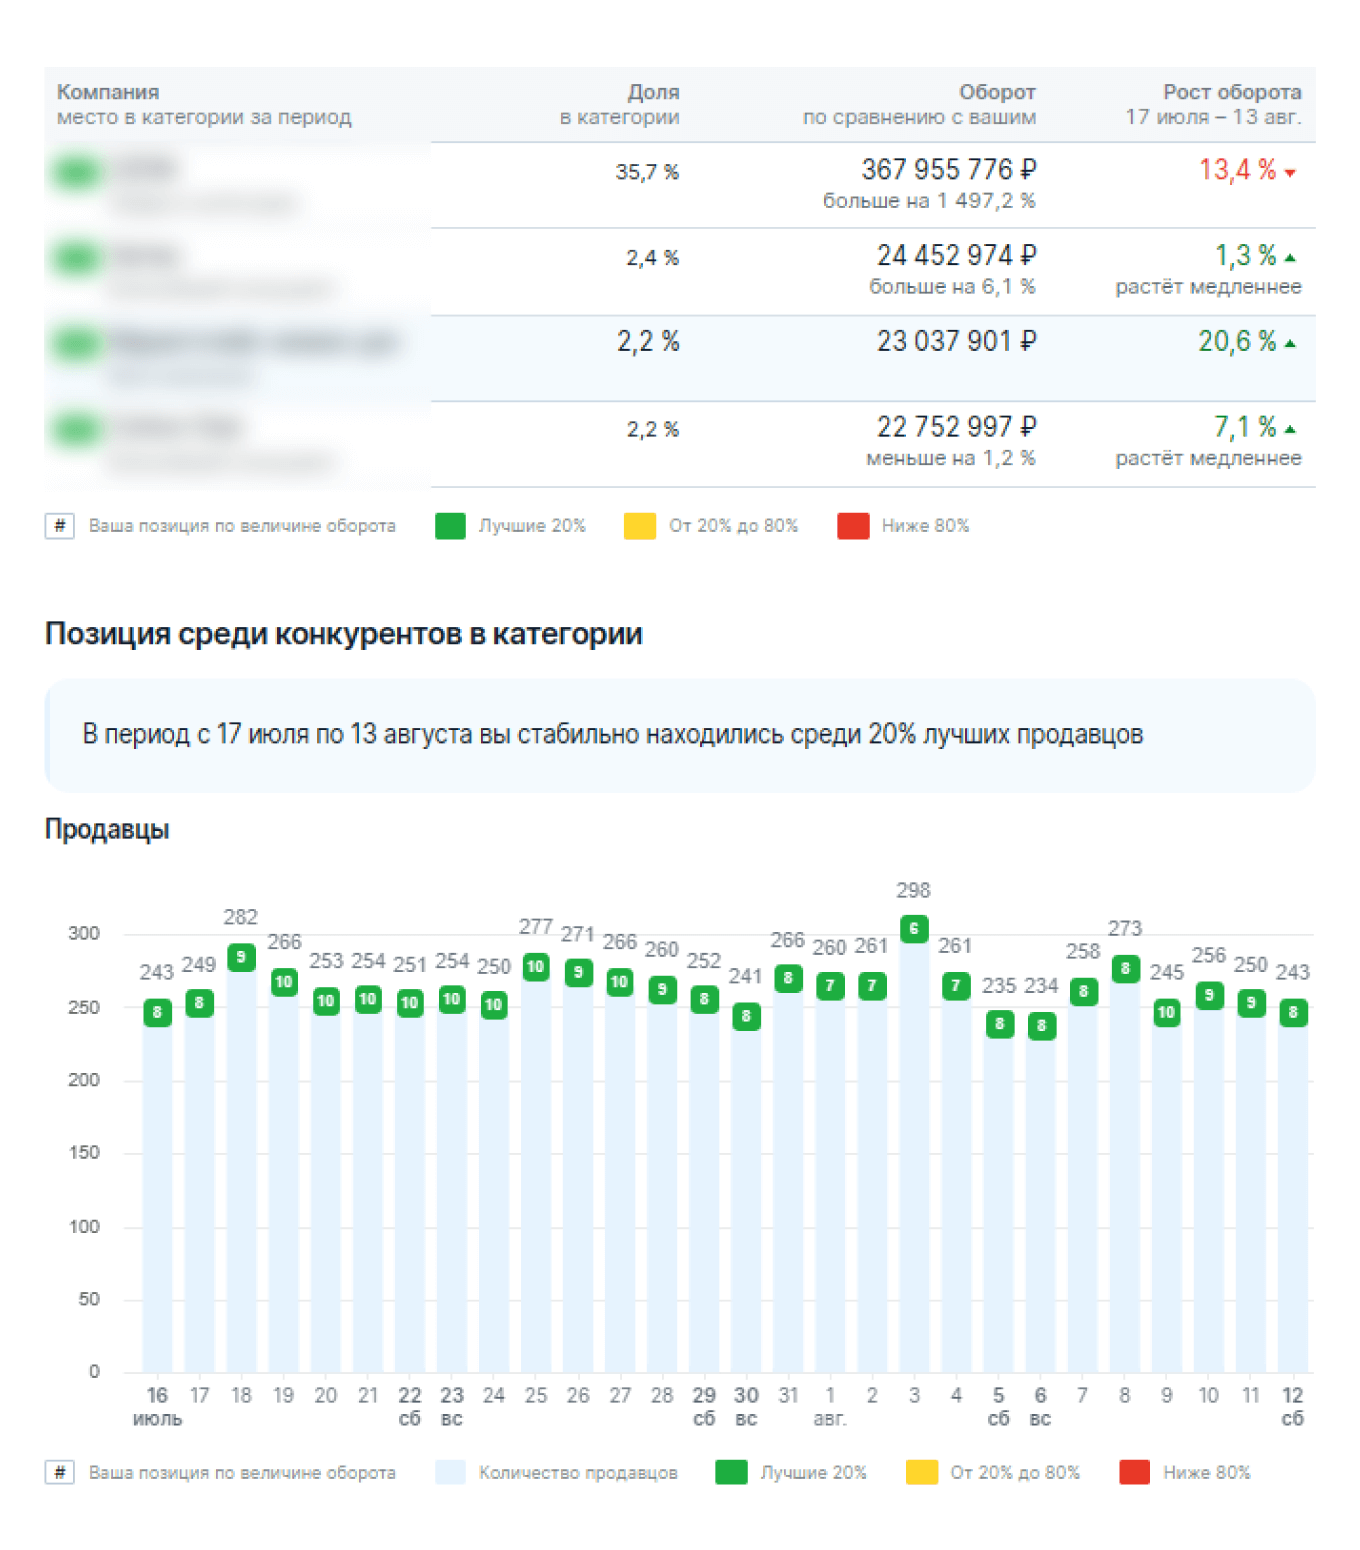
Task: Select the 'Компания' column header
Action: tap(108, 91)
